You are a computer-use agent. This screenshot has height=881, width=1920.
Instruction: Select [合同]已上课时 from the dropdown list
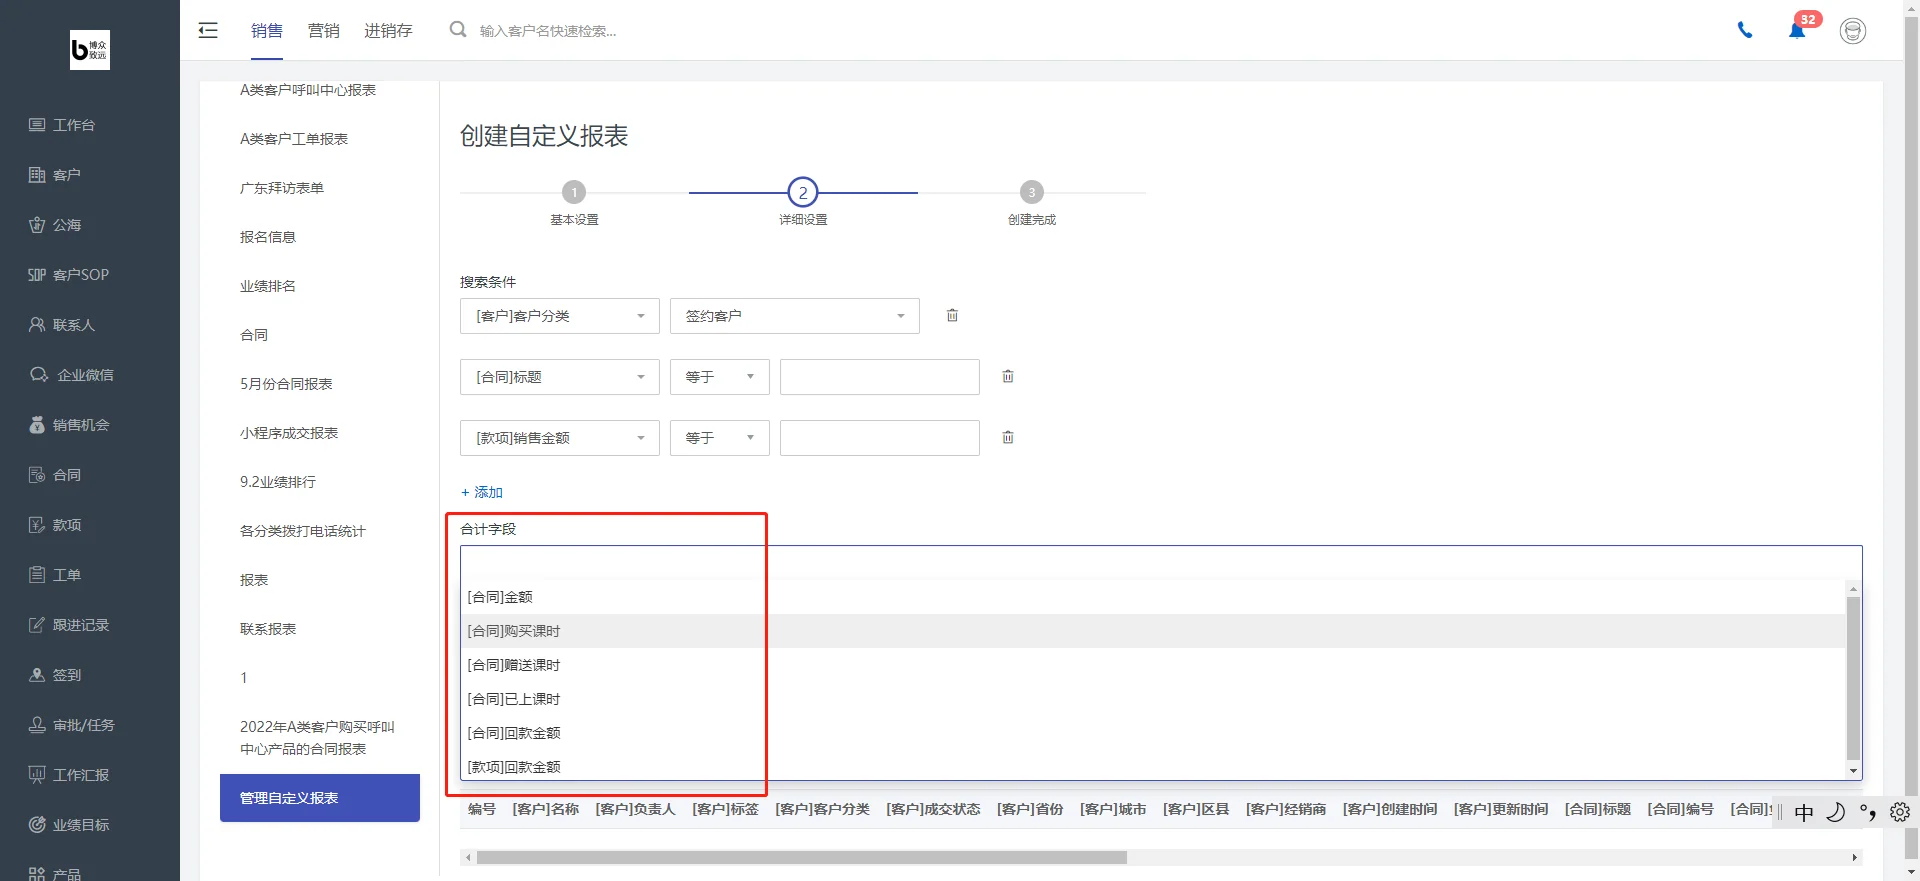pos(1153,699)
